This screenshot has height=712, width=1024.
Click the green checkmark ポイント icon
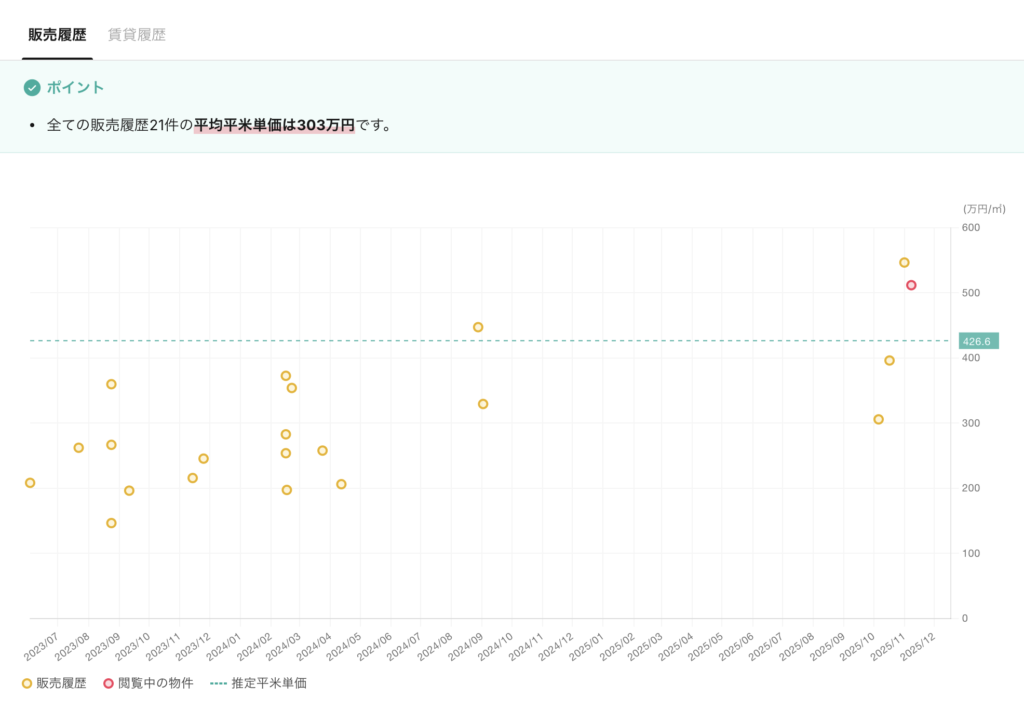click(32, 88)
